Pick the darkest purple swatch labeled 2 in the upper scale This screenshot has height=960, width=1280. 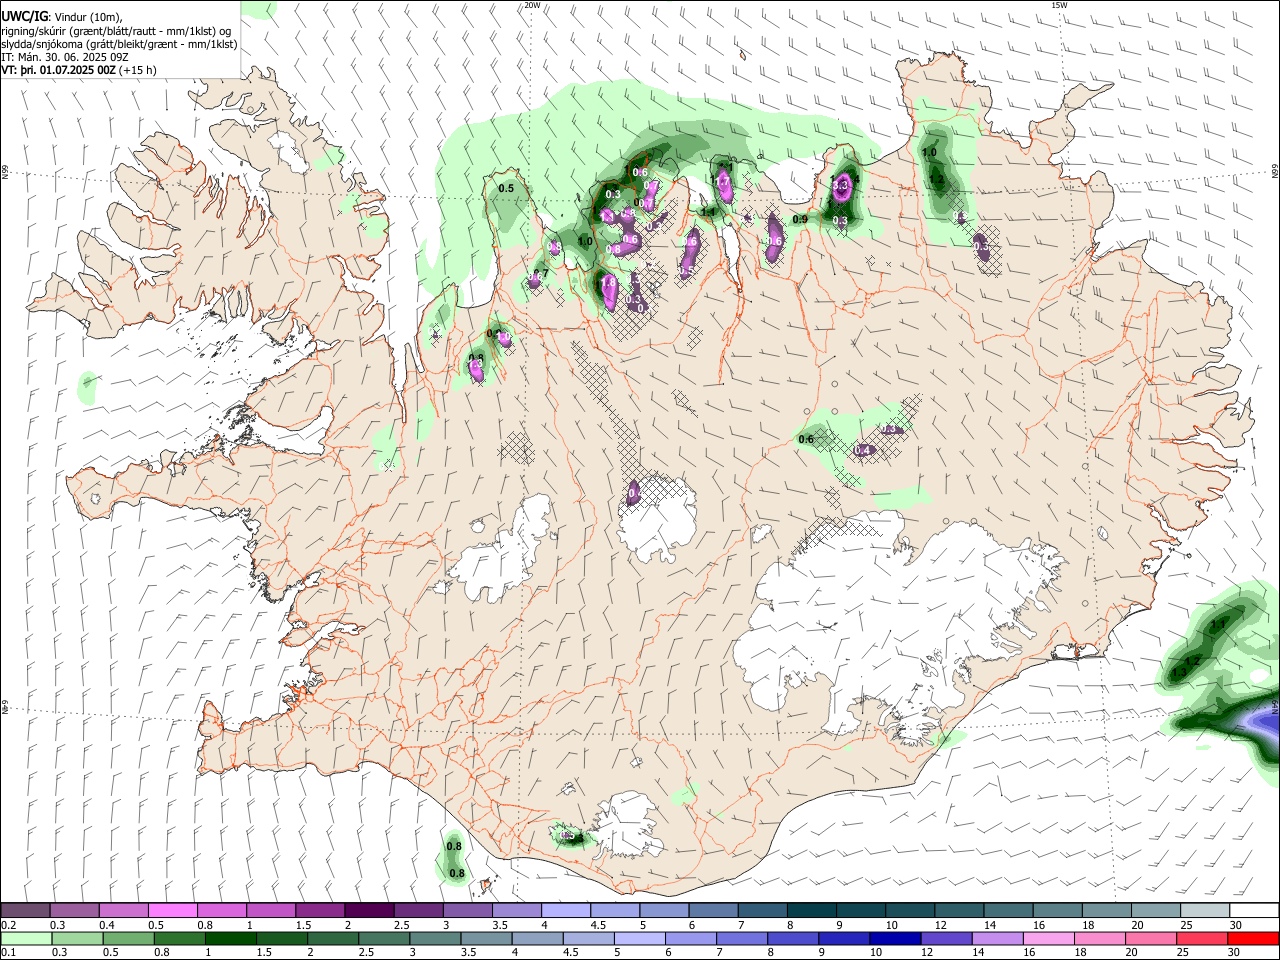(369, 910)
